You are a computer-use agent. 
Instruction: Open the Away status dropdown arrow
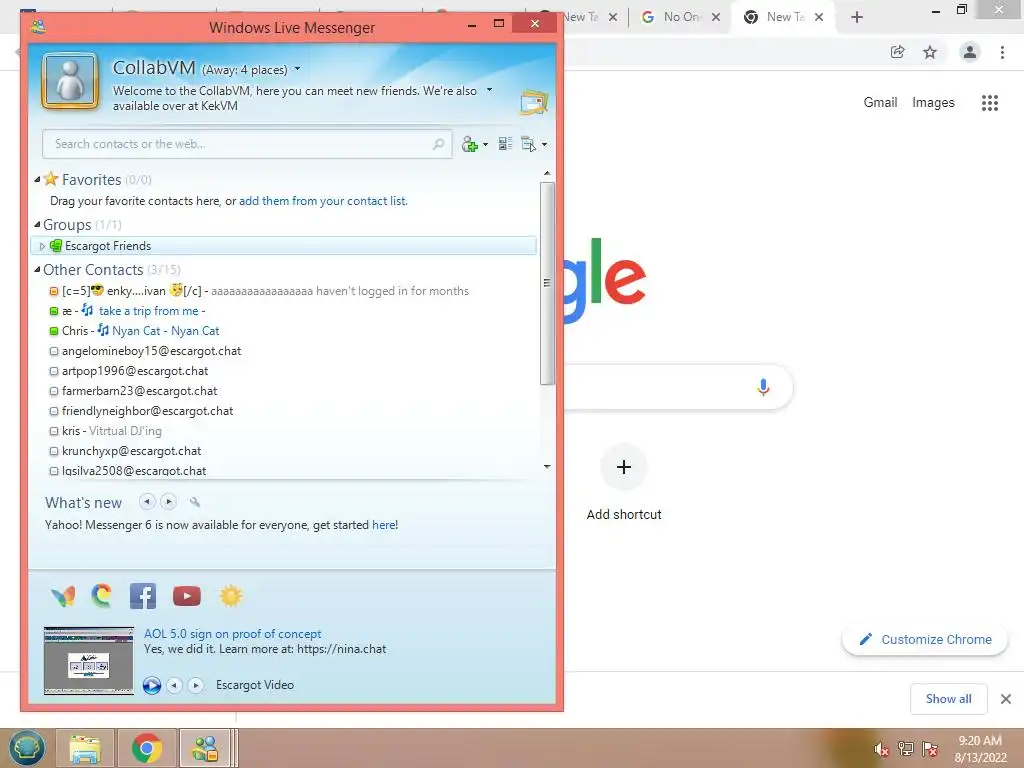click(298, 69)
